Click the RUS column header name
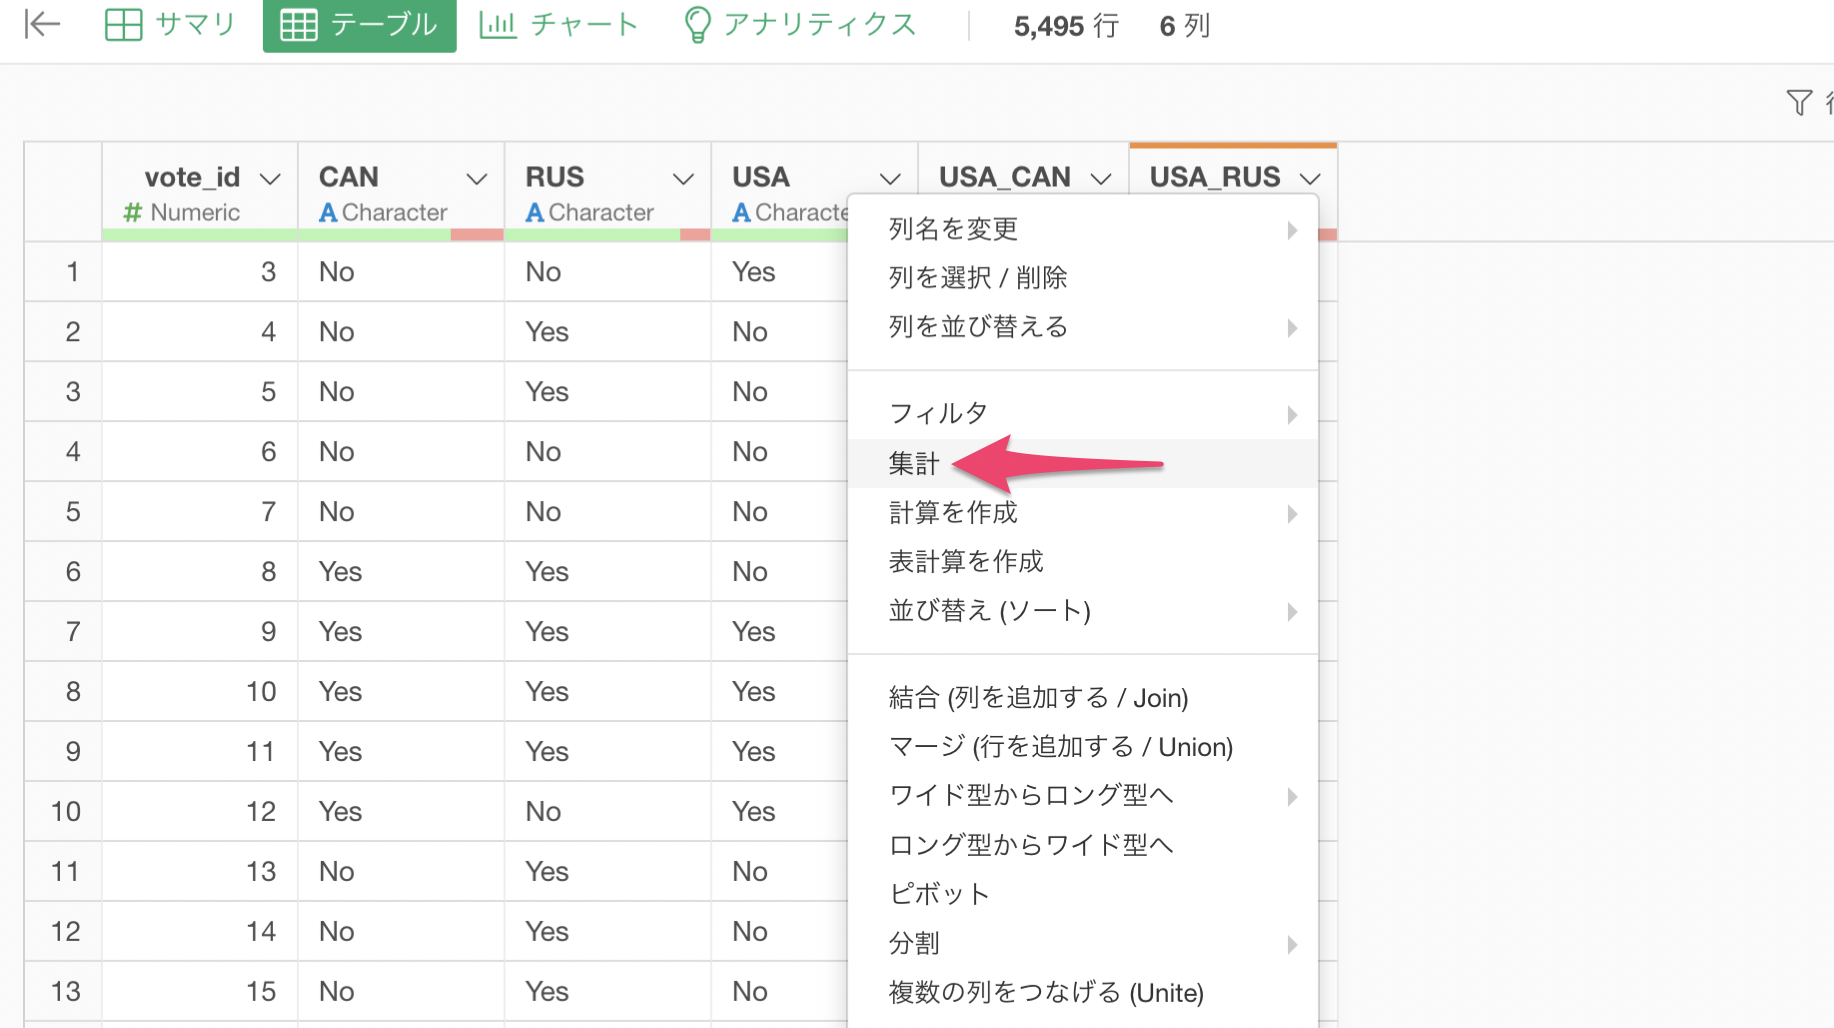 555,177
